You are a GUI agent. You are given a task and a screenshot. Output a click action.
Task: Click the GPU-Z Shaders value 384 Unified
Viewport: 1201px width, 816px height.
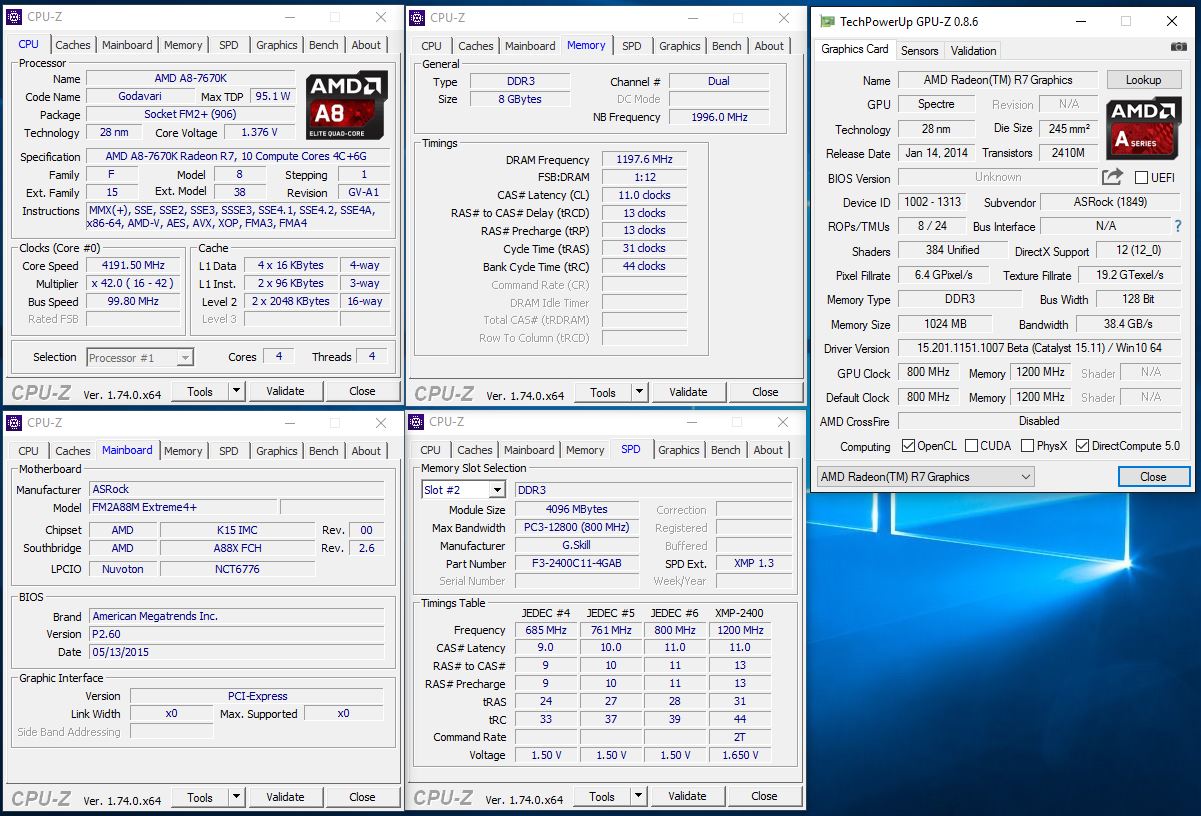click(x=951, y=250)
